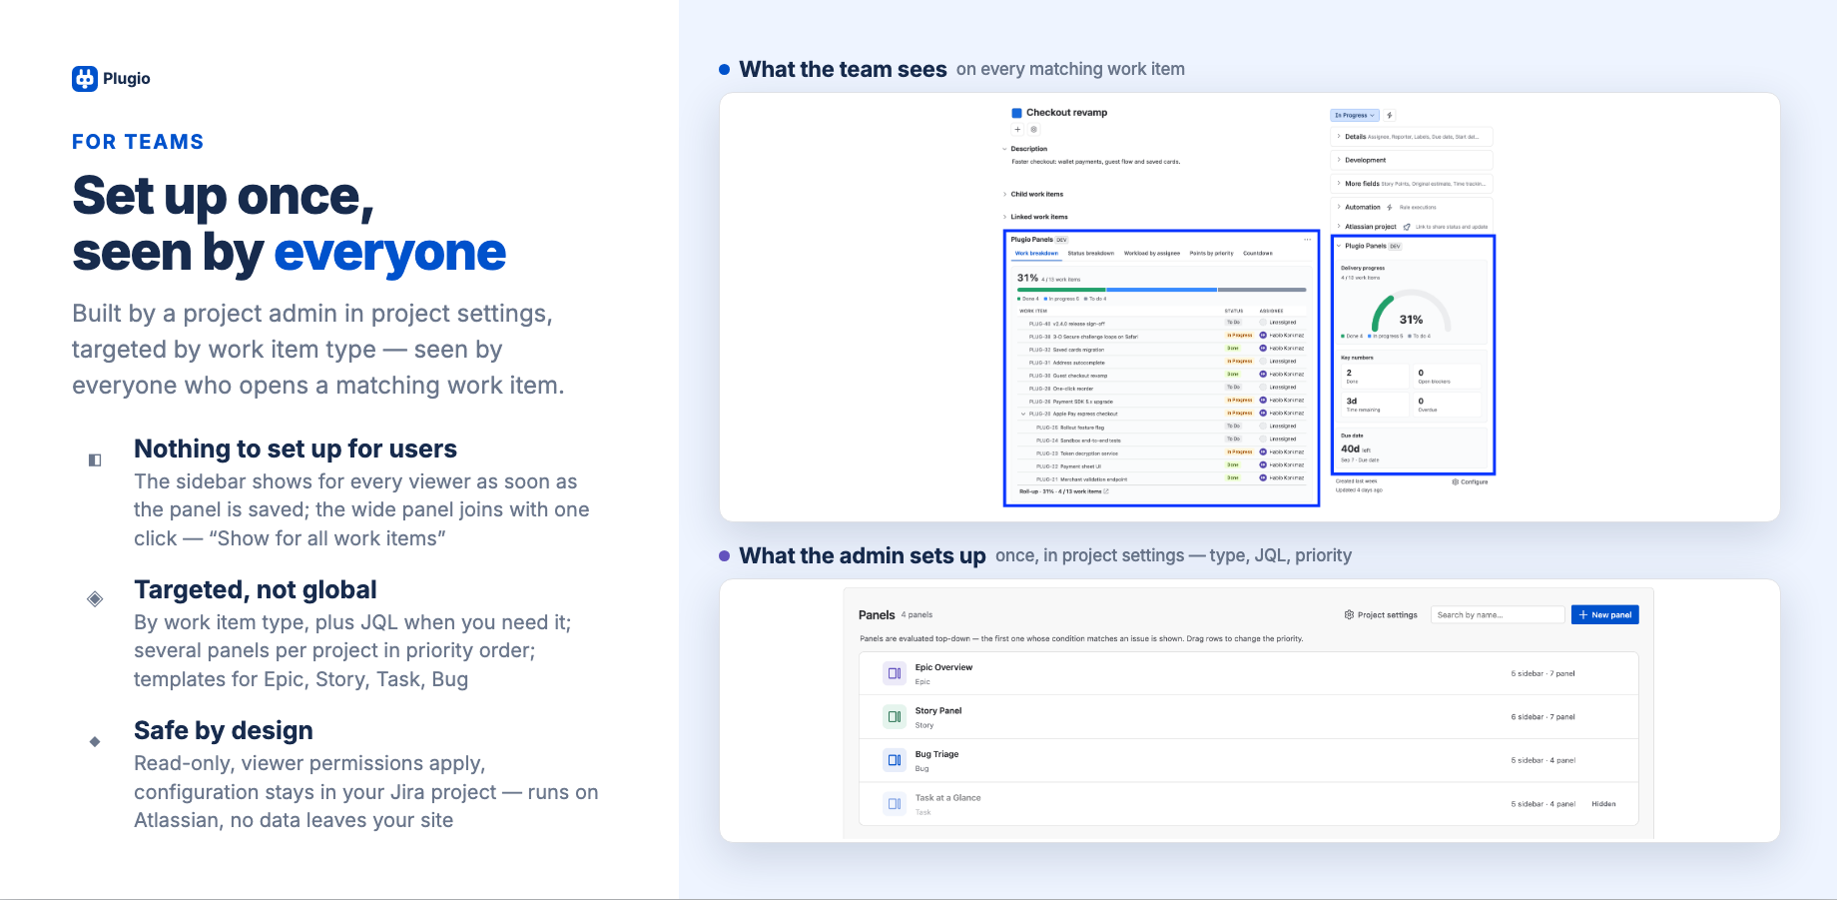Open the Task at a Glance row
The width and height of the screenshot is (1837, 900).
tap(1248, 804)
